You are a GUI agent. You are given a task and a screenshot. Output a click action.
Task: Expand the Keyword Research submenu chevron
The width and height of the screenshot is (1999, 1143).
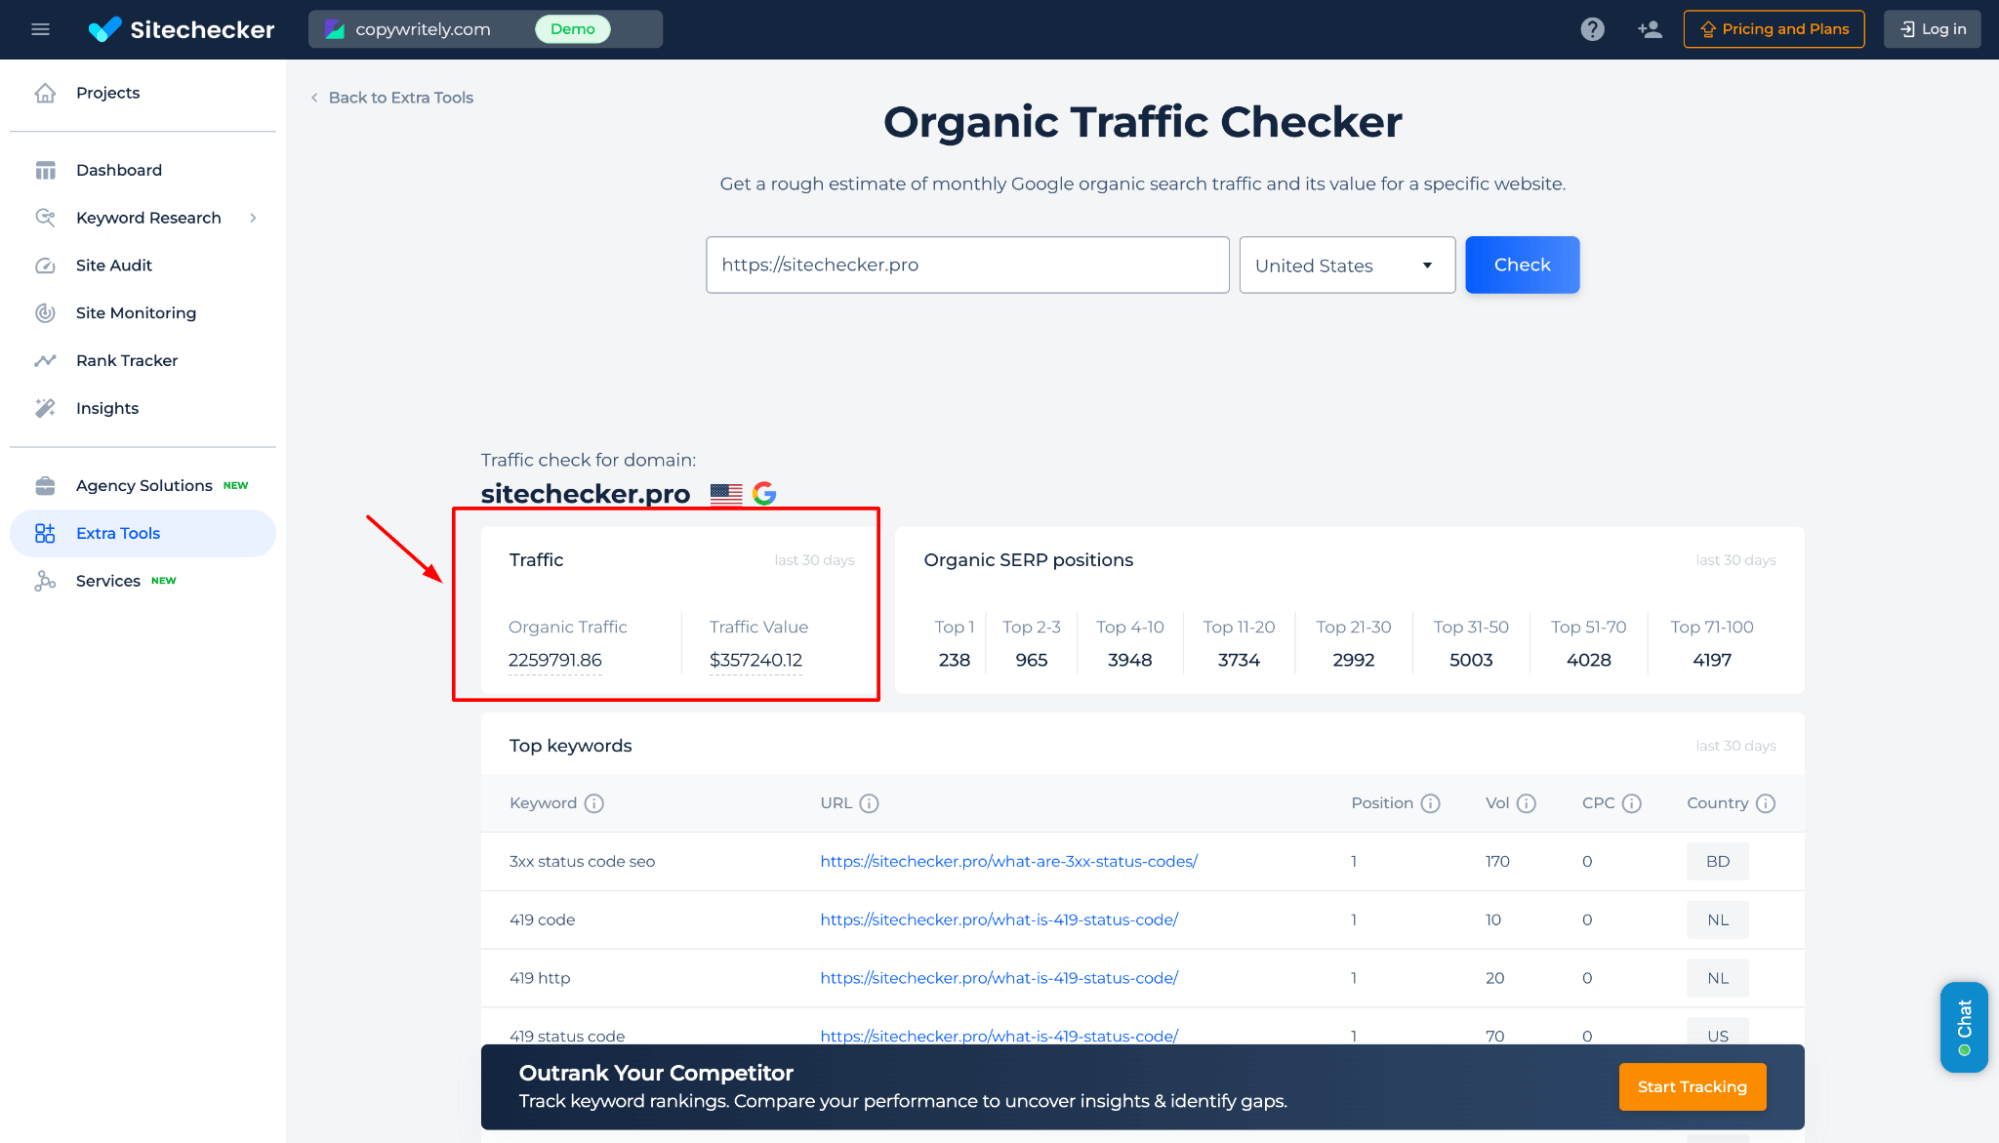pos(253,217)
